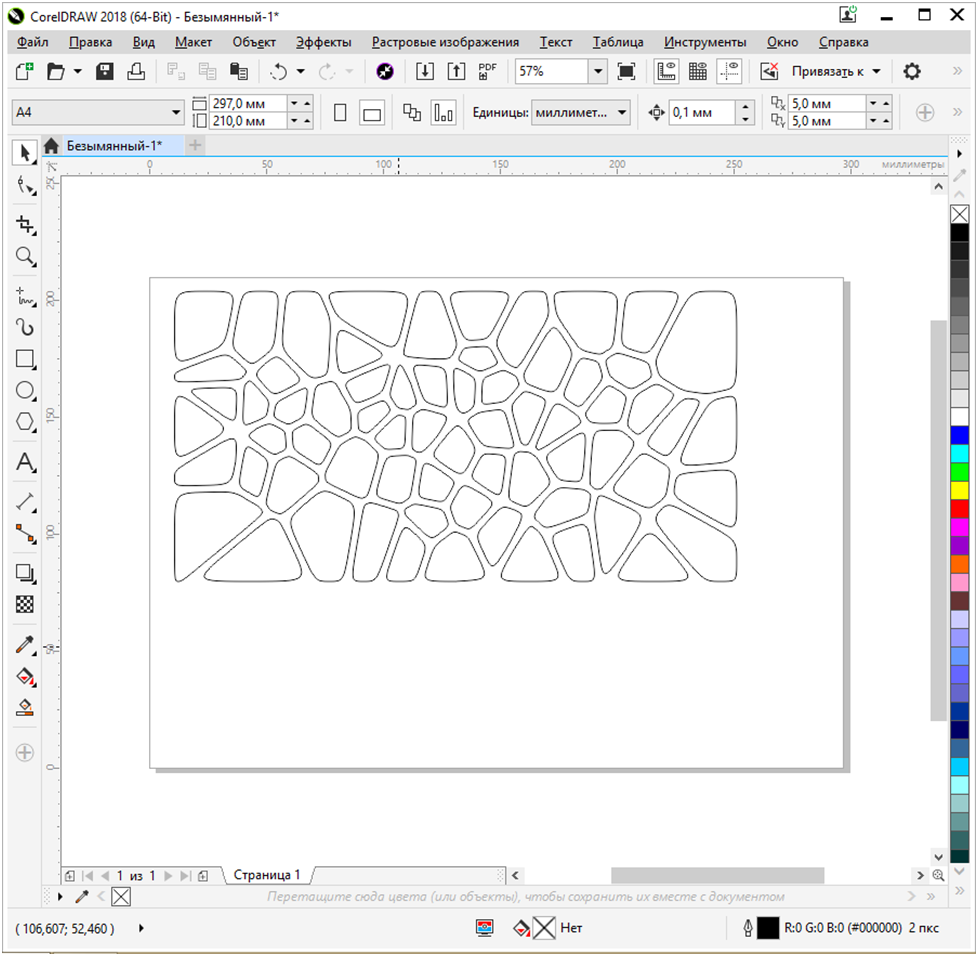Open the Файл menu
Viewport: 978px width, 956px height.
[x=32, y=42]
